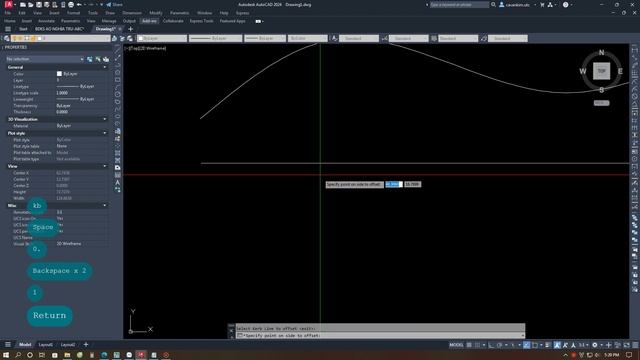Open the layer control dropdown
This screenshot has width=640, height=360.
pos(60,38)
